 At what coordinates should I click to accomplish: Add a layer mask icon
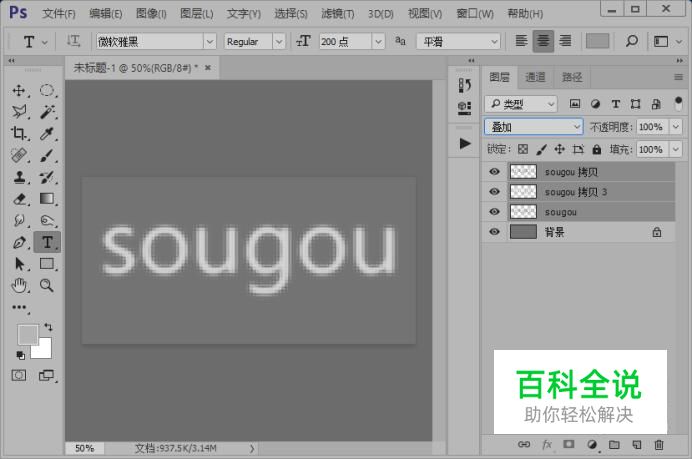569,444
